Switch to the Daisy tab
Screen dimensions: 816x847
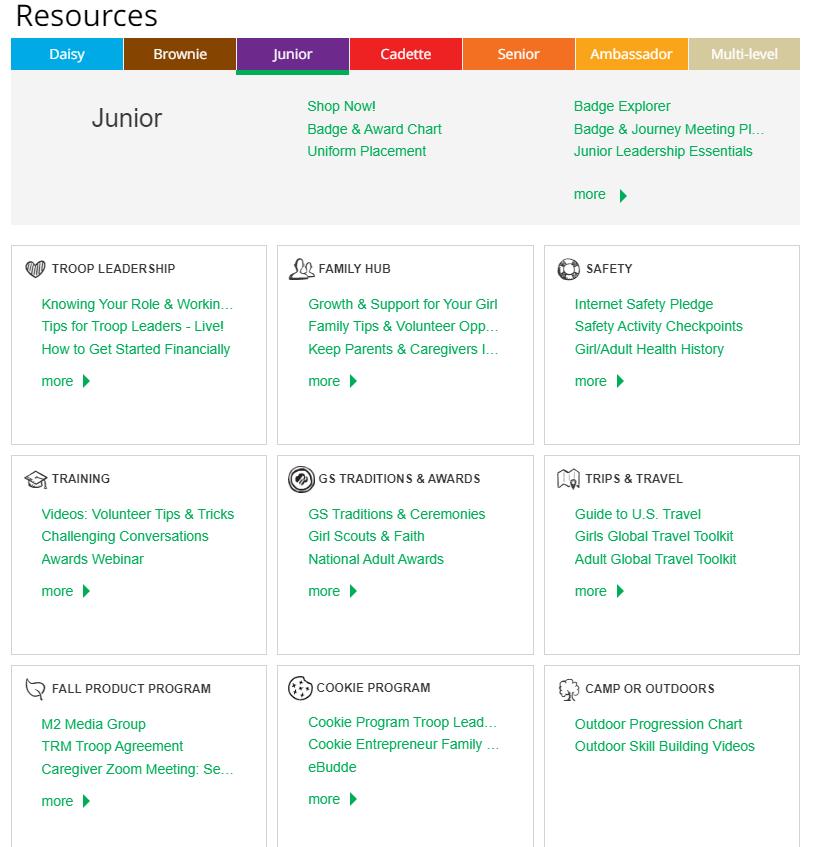(x=67, y=54)
